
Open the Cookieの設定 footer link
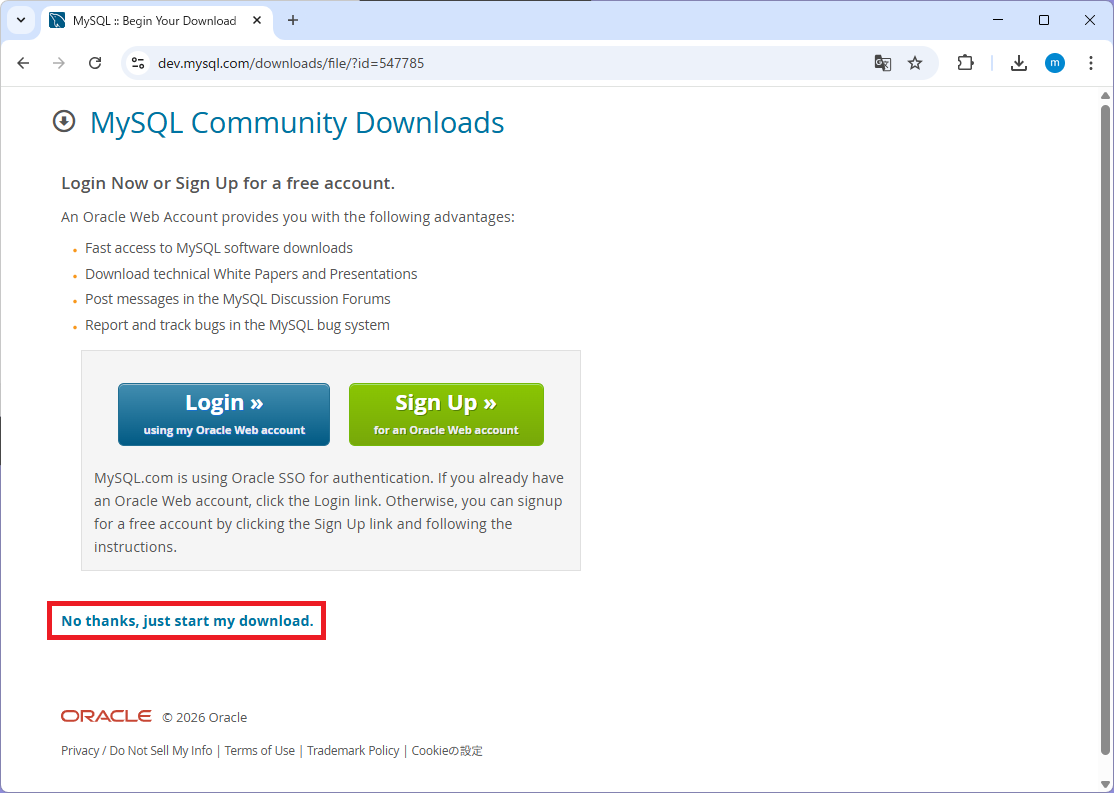click(446, 750)
